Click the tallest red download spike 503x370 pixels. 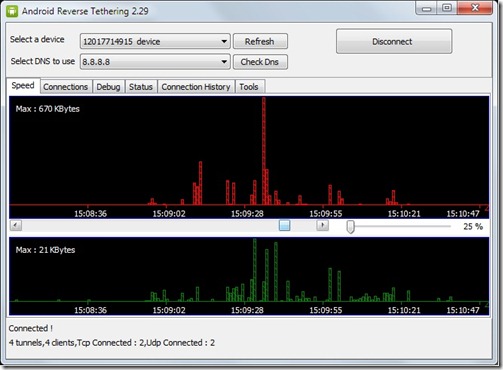[264, 151]
